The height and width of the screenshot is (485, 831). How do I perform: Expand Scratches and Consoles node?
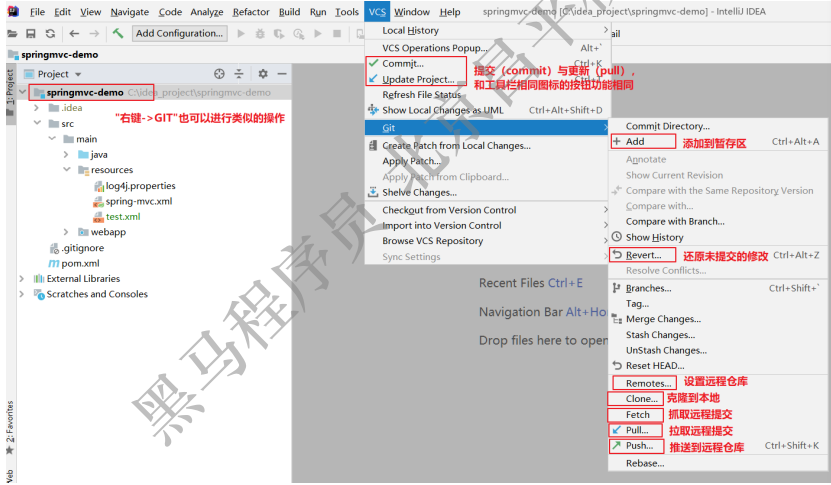(x=22, y=294)
